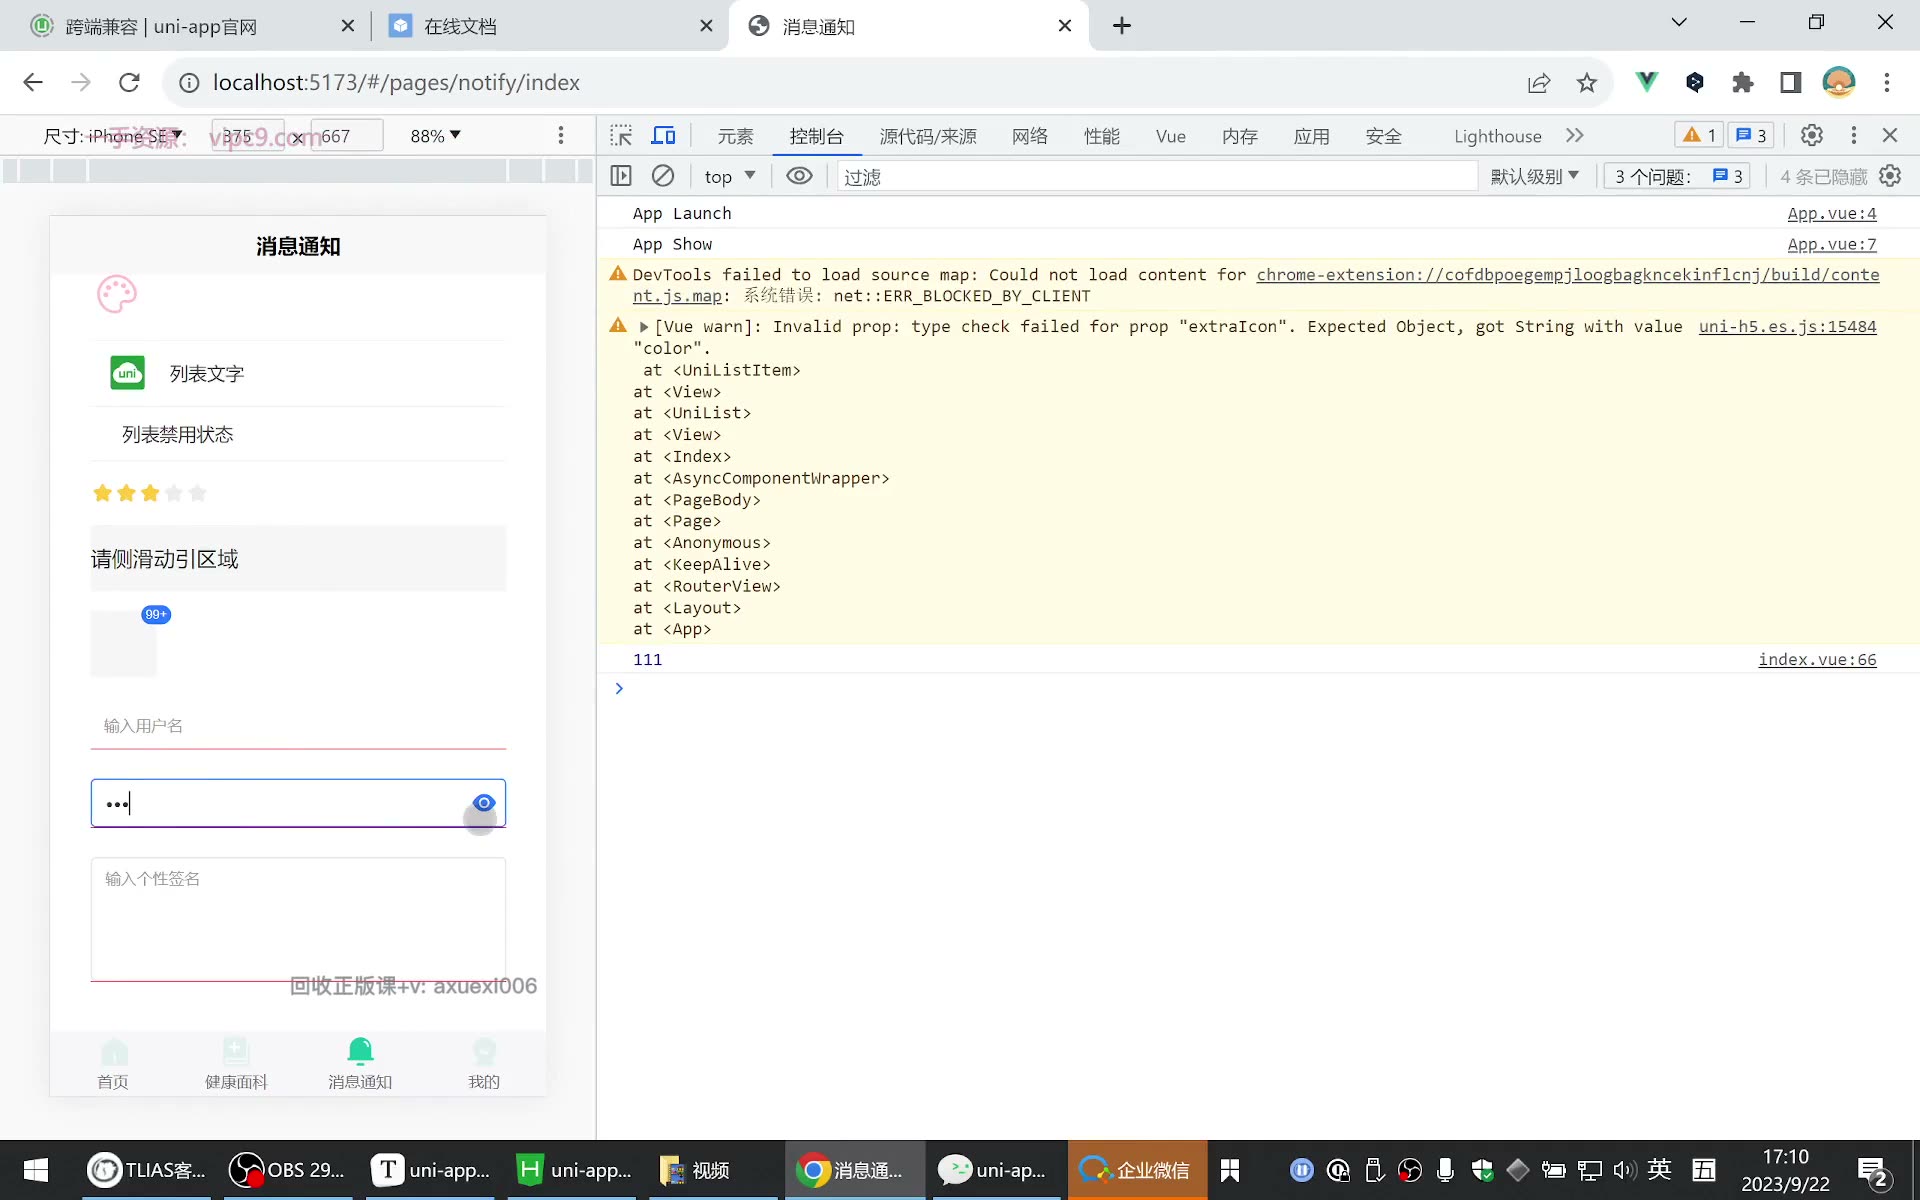
Task: Focus the 过滤 console filter field
Action: (1157, 176)
